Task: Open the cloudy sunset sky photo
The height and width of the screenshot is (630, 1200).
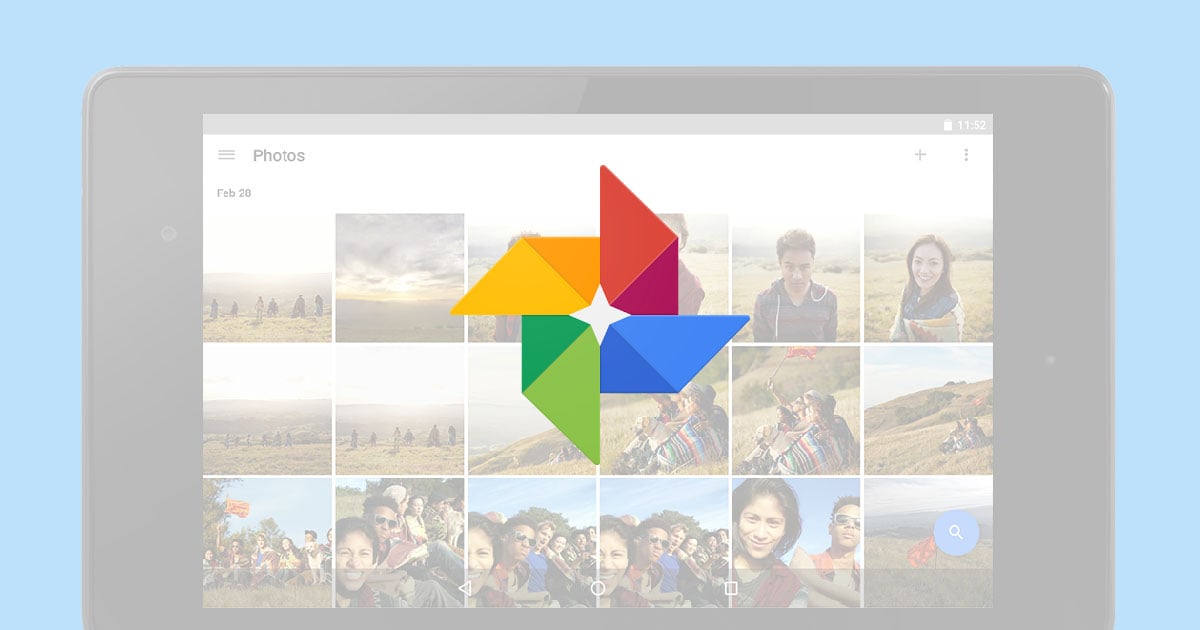Action: pyautogui.click(x=399, y=277)
